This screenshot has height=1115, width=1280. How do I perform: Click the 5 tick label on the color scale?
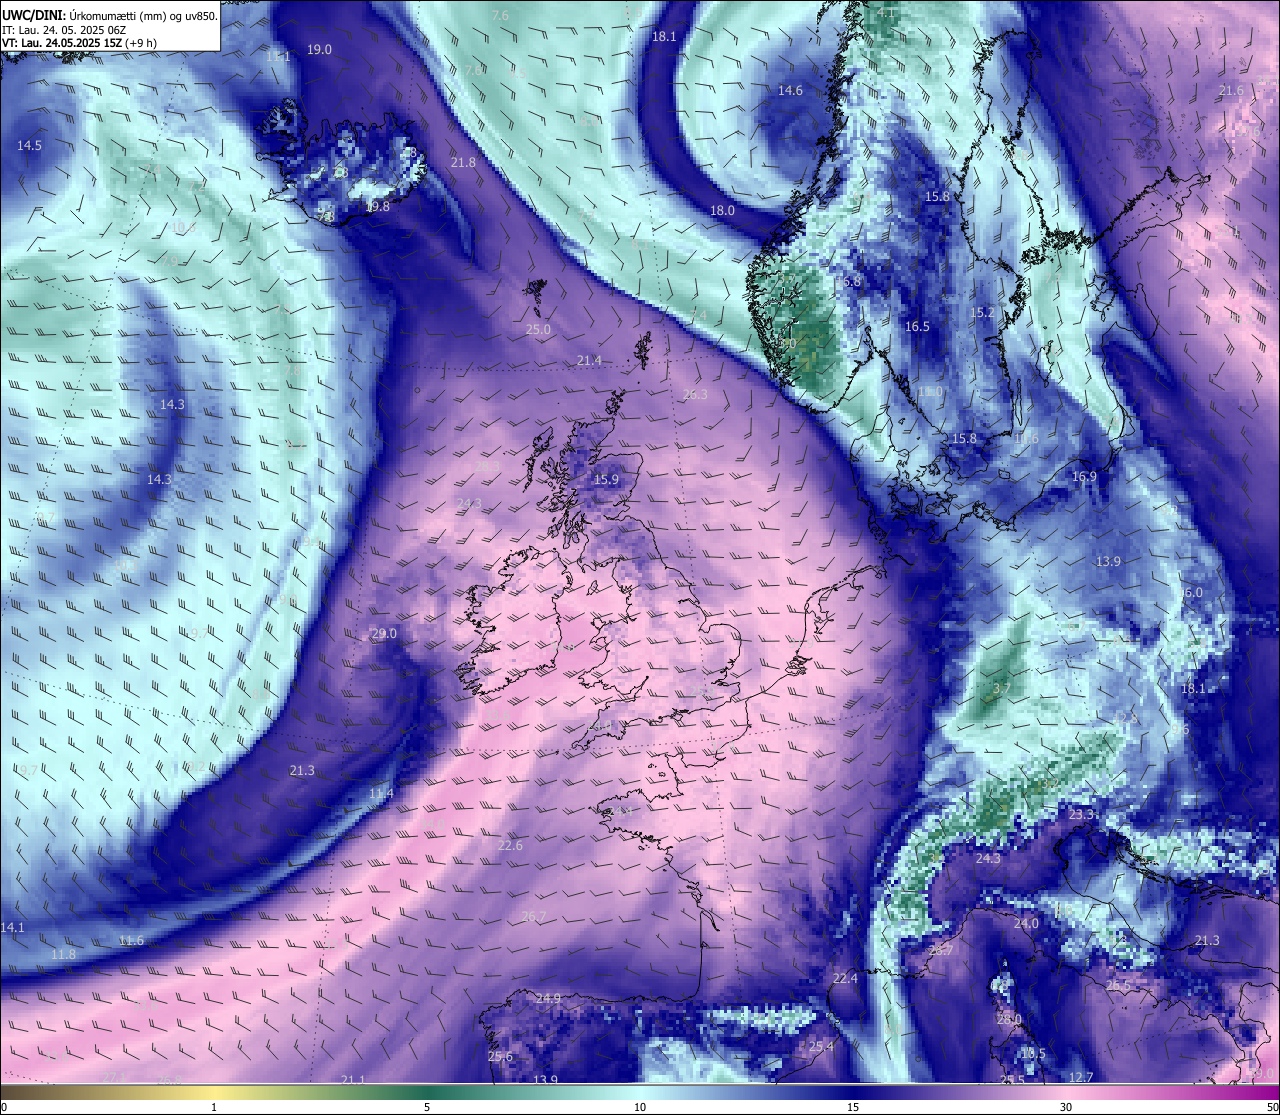(x=427, y=1107)
